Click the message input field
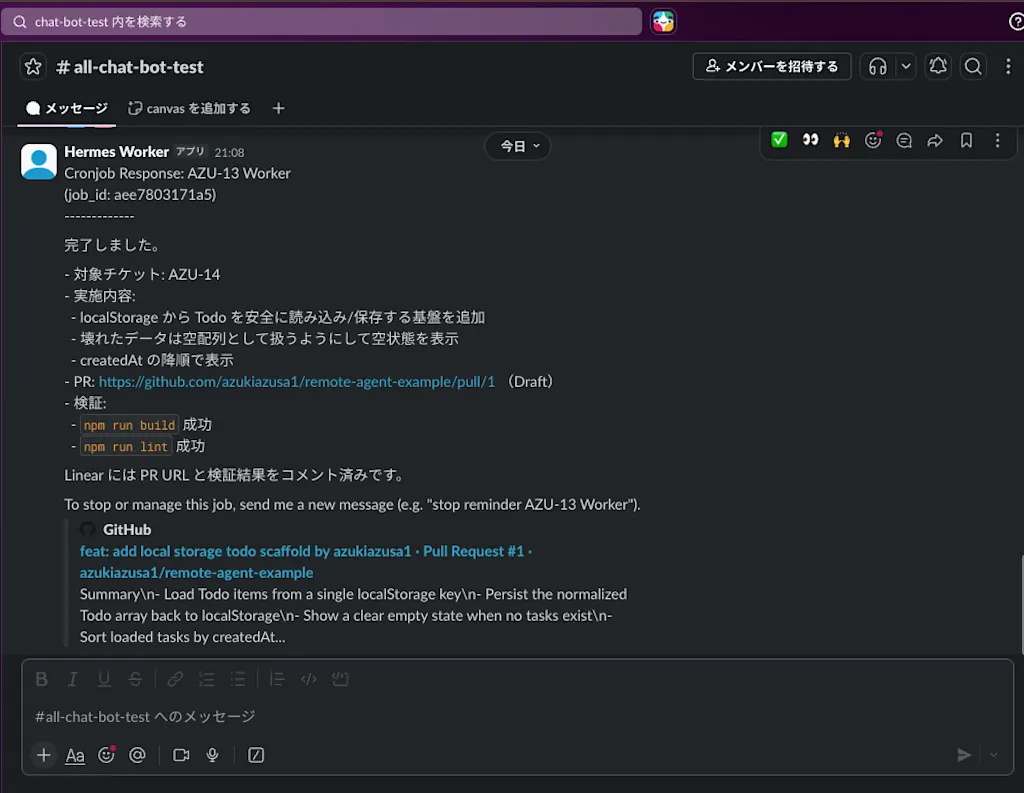The height and width of the screenshot is (793, 1024). pos(517,717)
